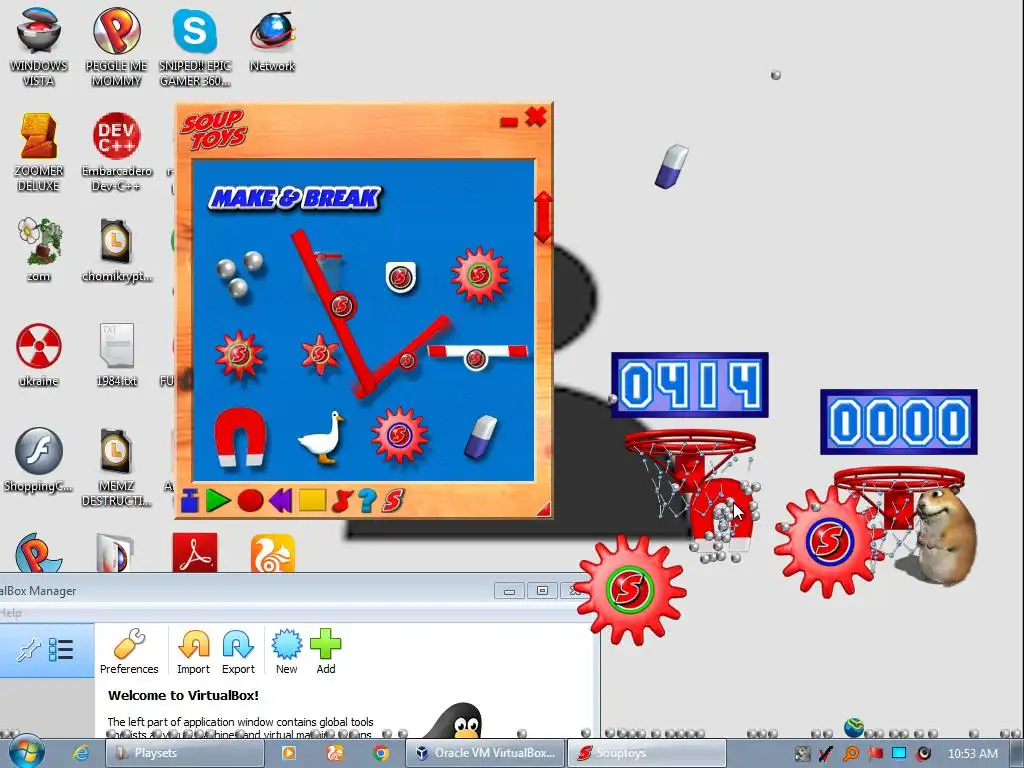
Task: Start playback with the green play arrow
Action: tap(218, 501)
